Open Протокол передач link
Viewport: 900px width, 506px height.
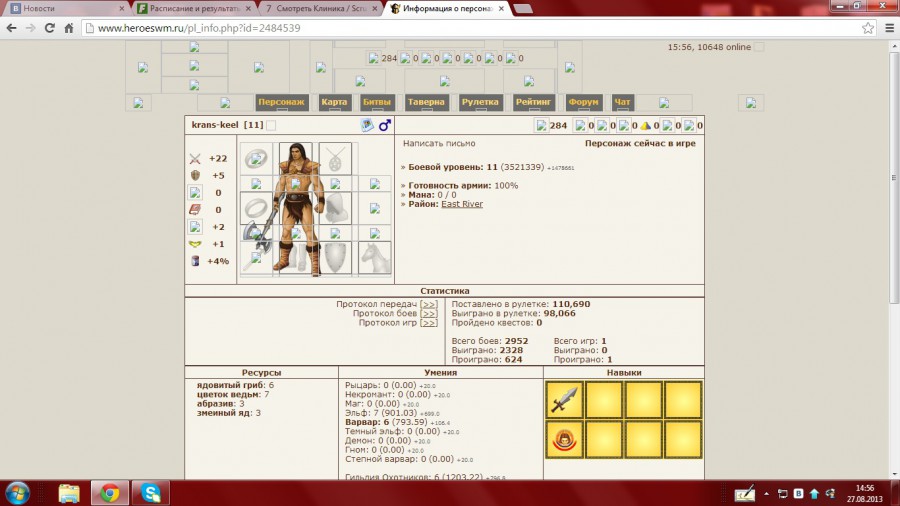coord(429,304)
